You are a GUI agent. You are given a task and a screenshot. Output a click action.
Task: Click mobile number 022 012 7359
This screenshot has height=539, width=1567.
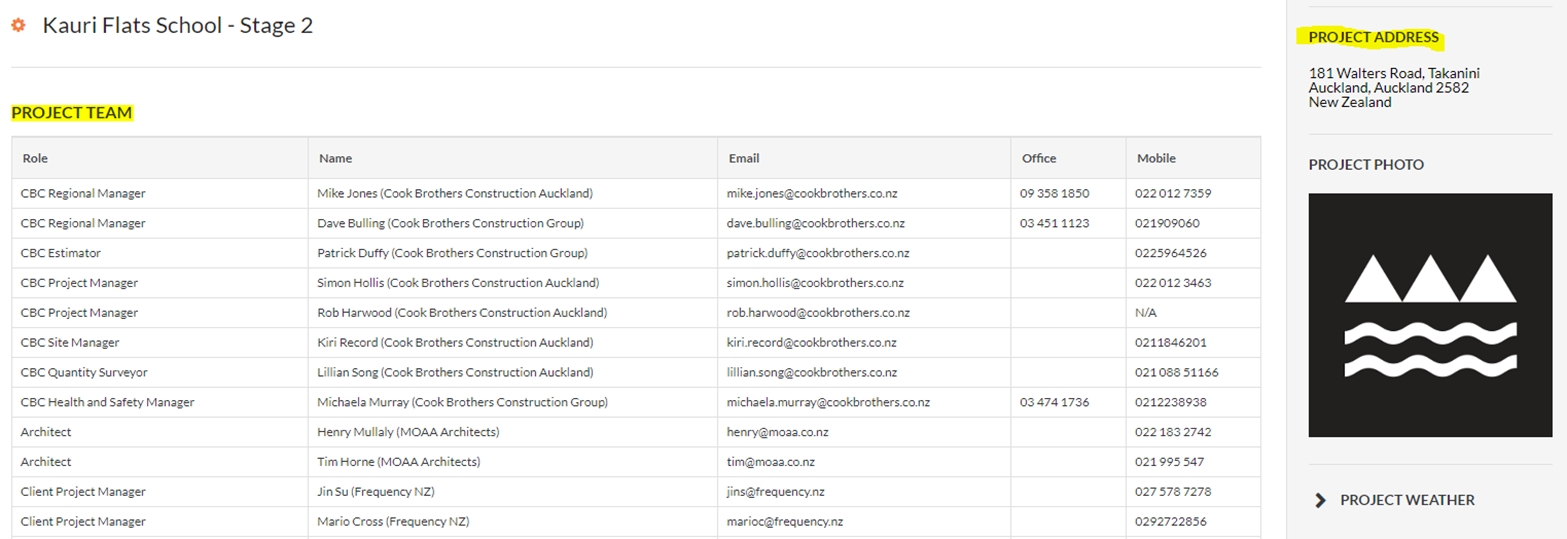[x=1174, y=193]
